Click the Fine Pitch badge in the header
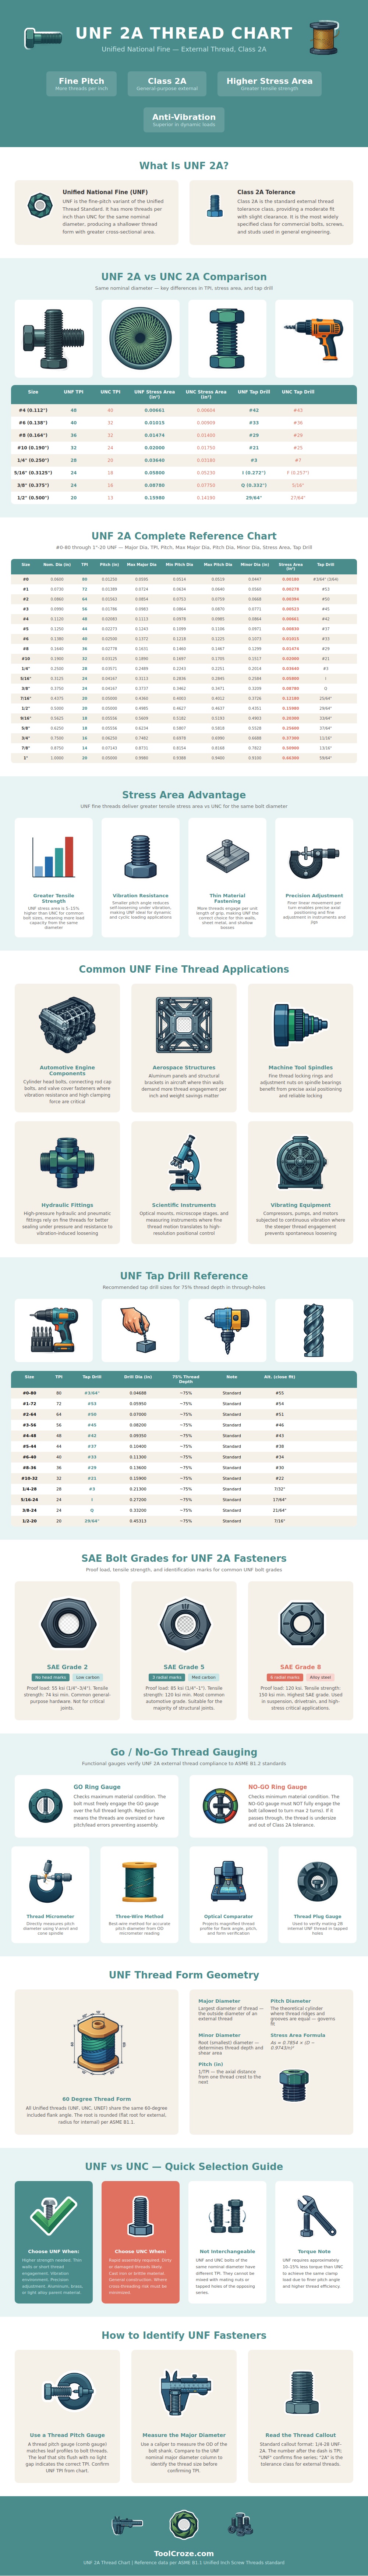368x2576 pixels. (x=81, y=83)
